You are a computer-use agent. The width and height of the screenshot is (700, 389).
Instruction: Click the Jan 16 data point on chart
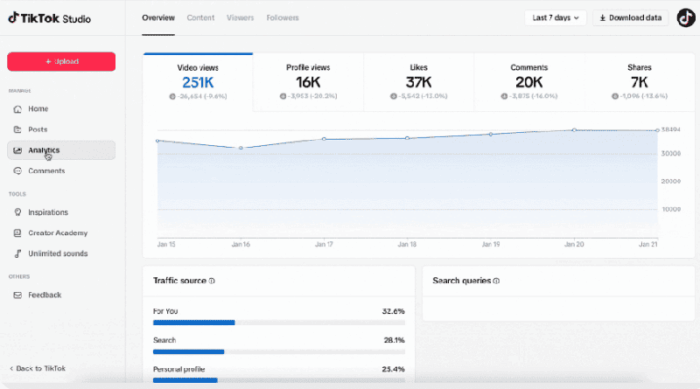(x=241, y=148)
